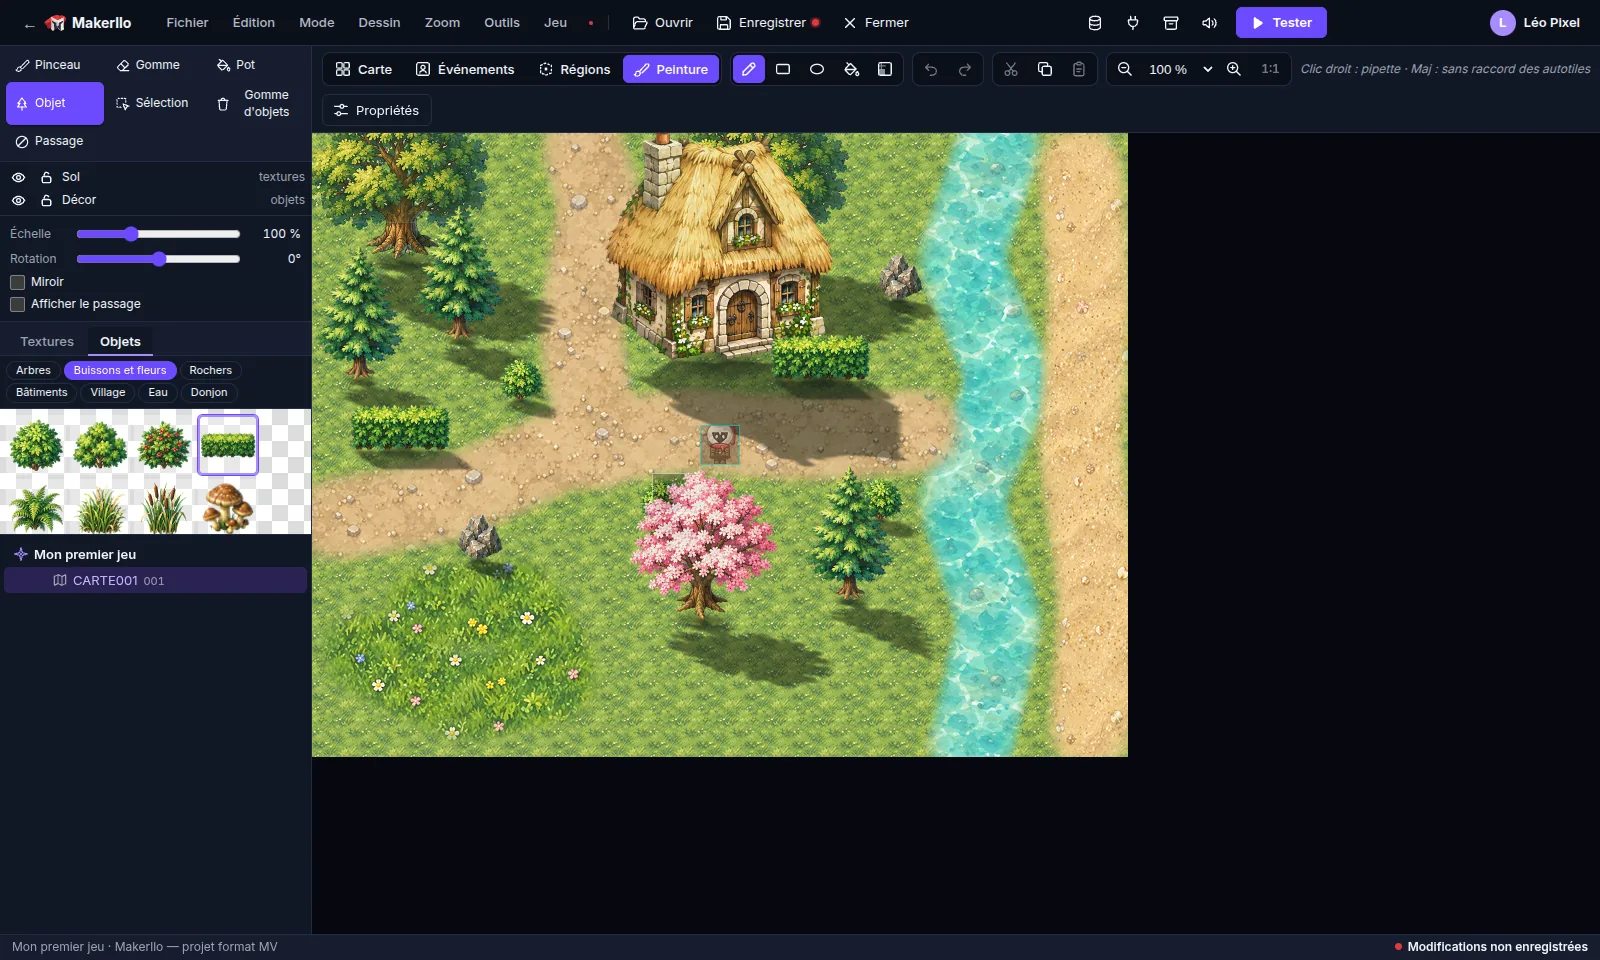Image resolution: width=1600 pixels, height=960 pixels.
Task: Click Enregistrer to save project
Action: tap(768, 22)
